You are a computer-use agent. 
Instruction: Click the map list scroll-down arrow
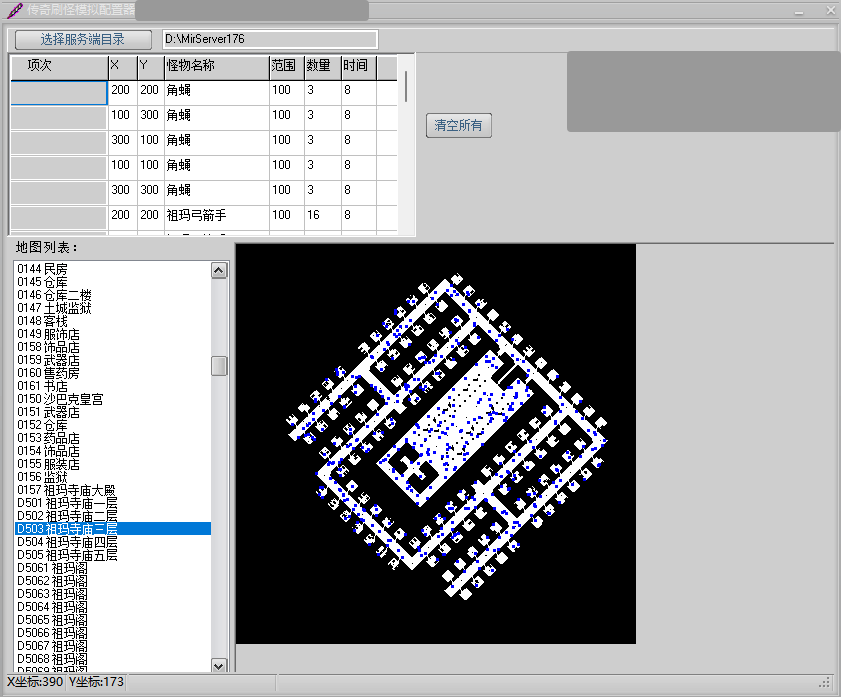tap(219, 665)
